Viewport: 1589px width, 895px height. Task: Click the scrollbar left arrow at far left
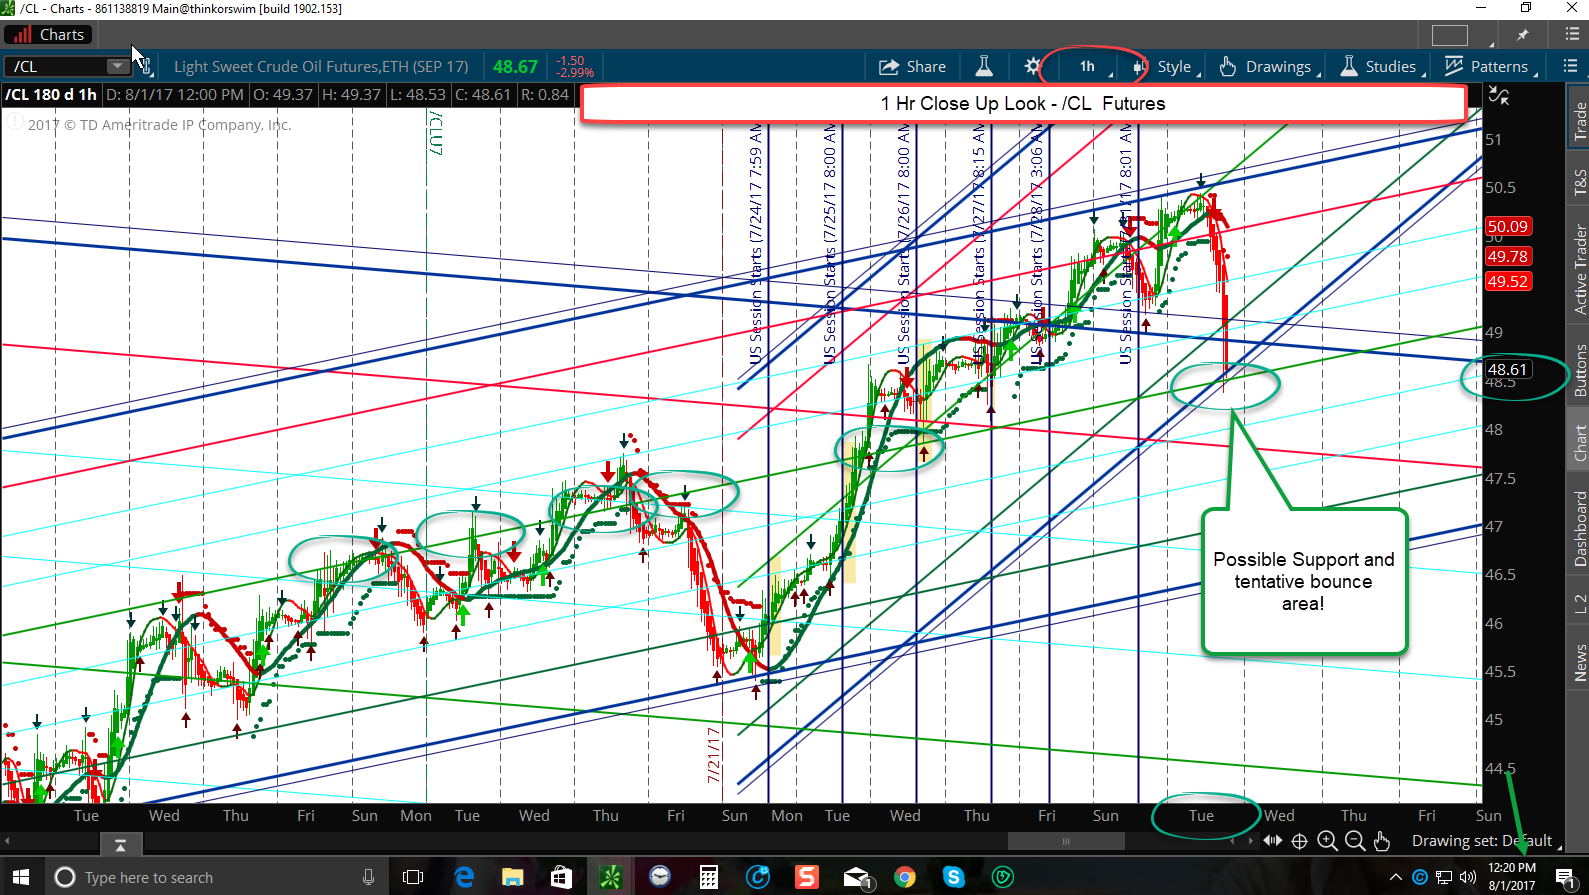pos(6,841)
